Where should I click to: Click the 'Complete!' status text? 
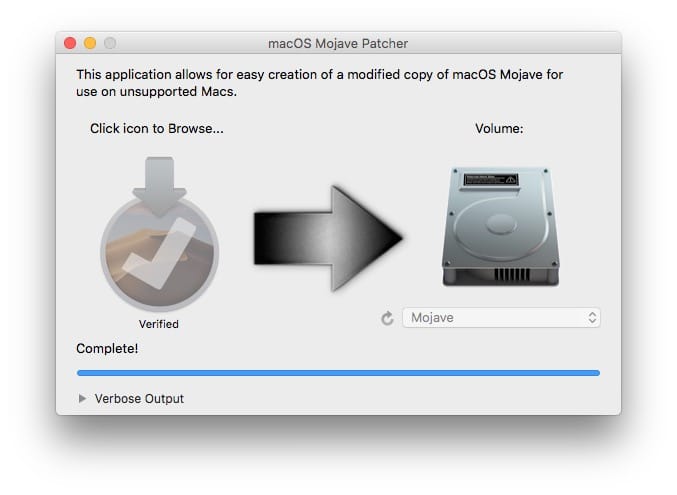[107, 349]
